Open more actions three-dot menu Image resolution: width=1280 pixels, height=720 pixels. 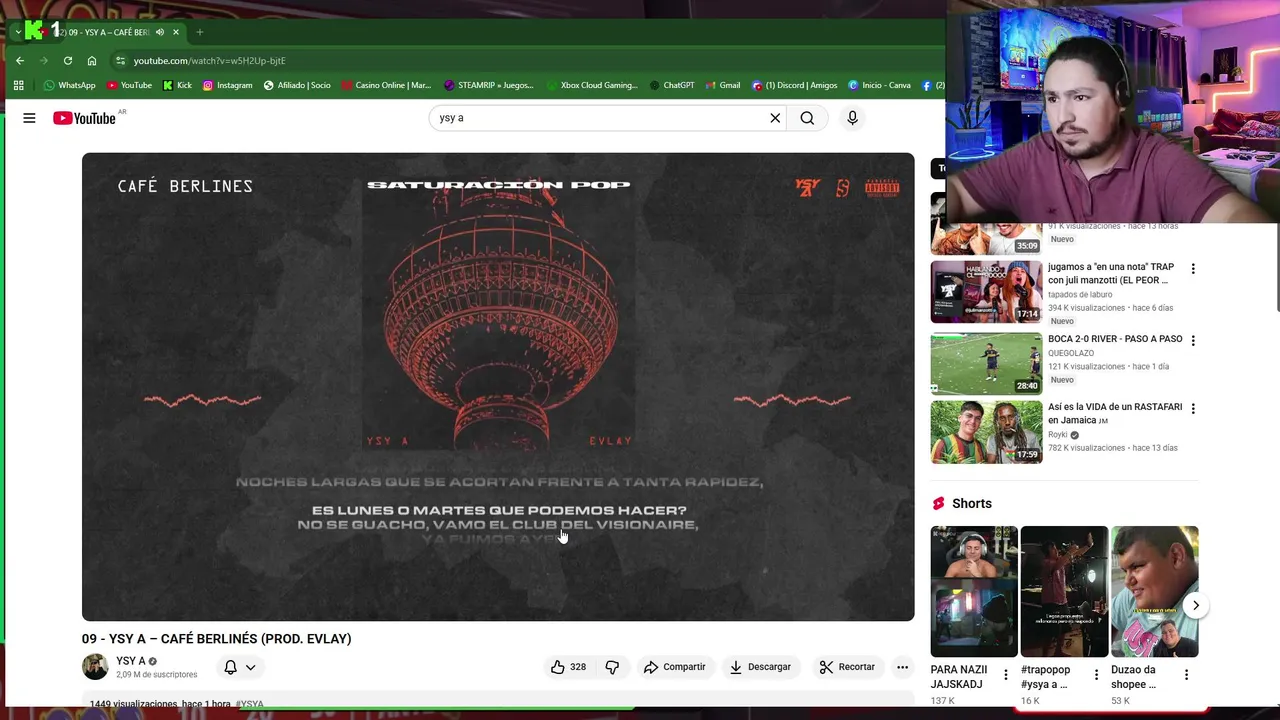[902, 667]
